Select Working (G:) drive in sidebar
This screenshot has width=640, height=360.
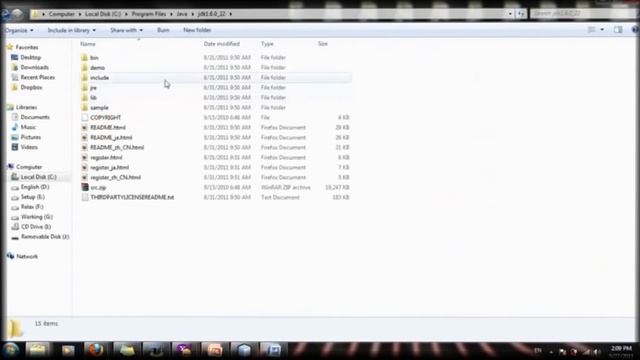37,217
